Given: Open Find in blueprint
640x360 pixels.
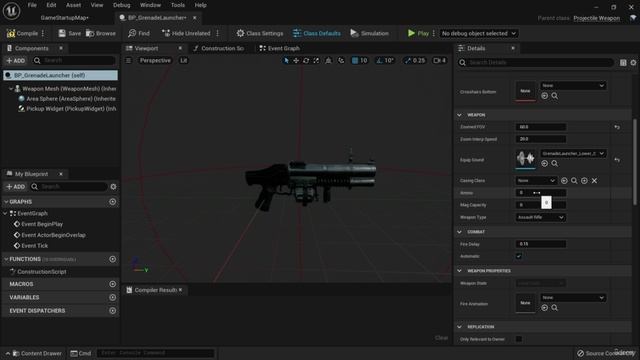Looking at the screenshot, I should (x=139, y=33).
